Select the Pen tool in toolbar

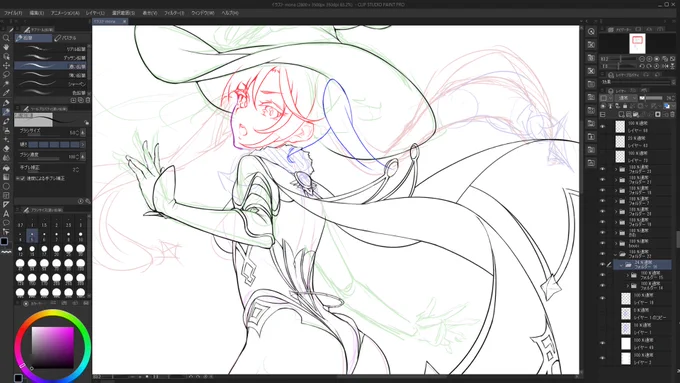(6, 103)
